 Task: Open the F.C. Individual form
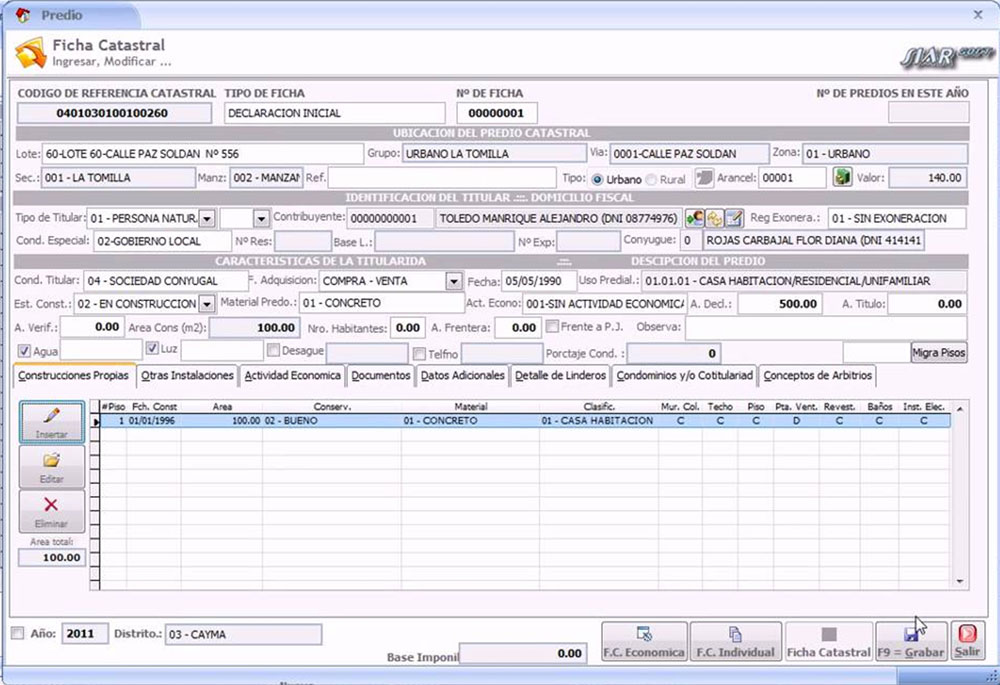coord(735,641)
